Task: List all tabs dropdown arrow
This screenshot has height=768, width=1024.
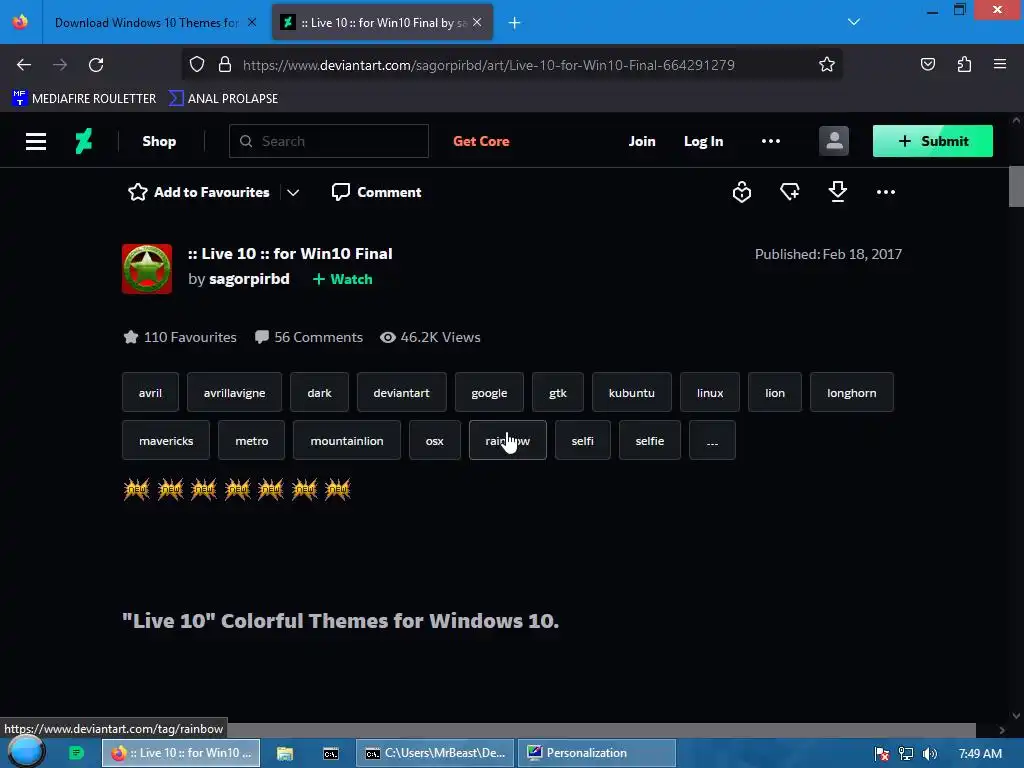Action: [854, 22]
